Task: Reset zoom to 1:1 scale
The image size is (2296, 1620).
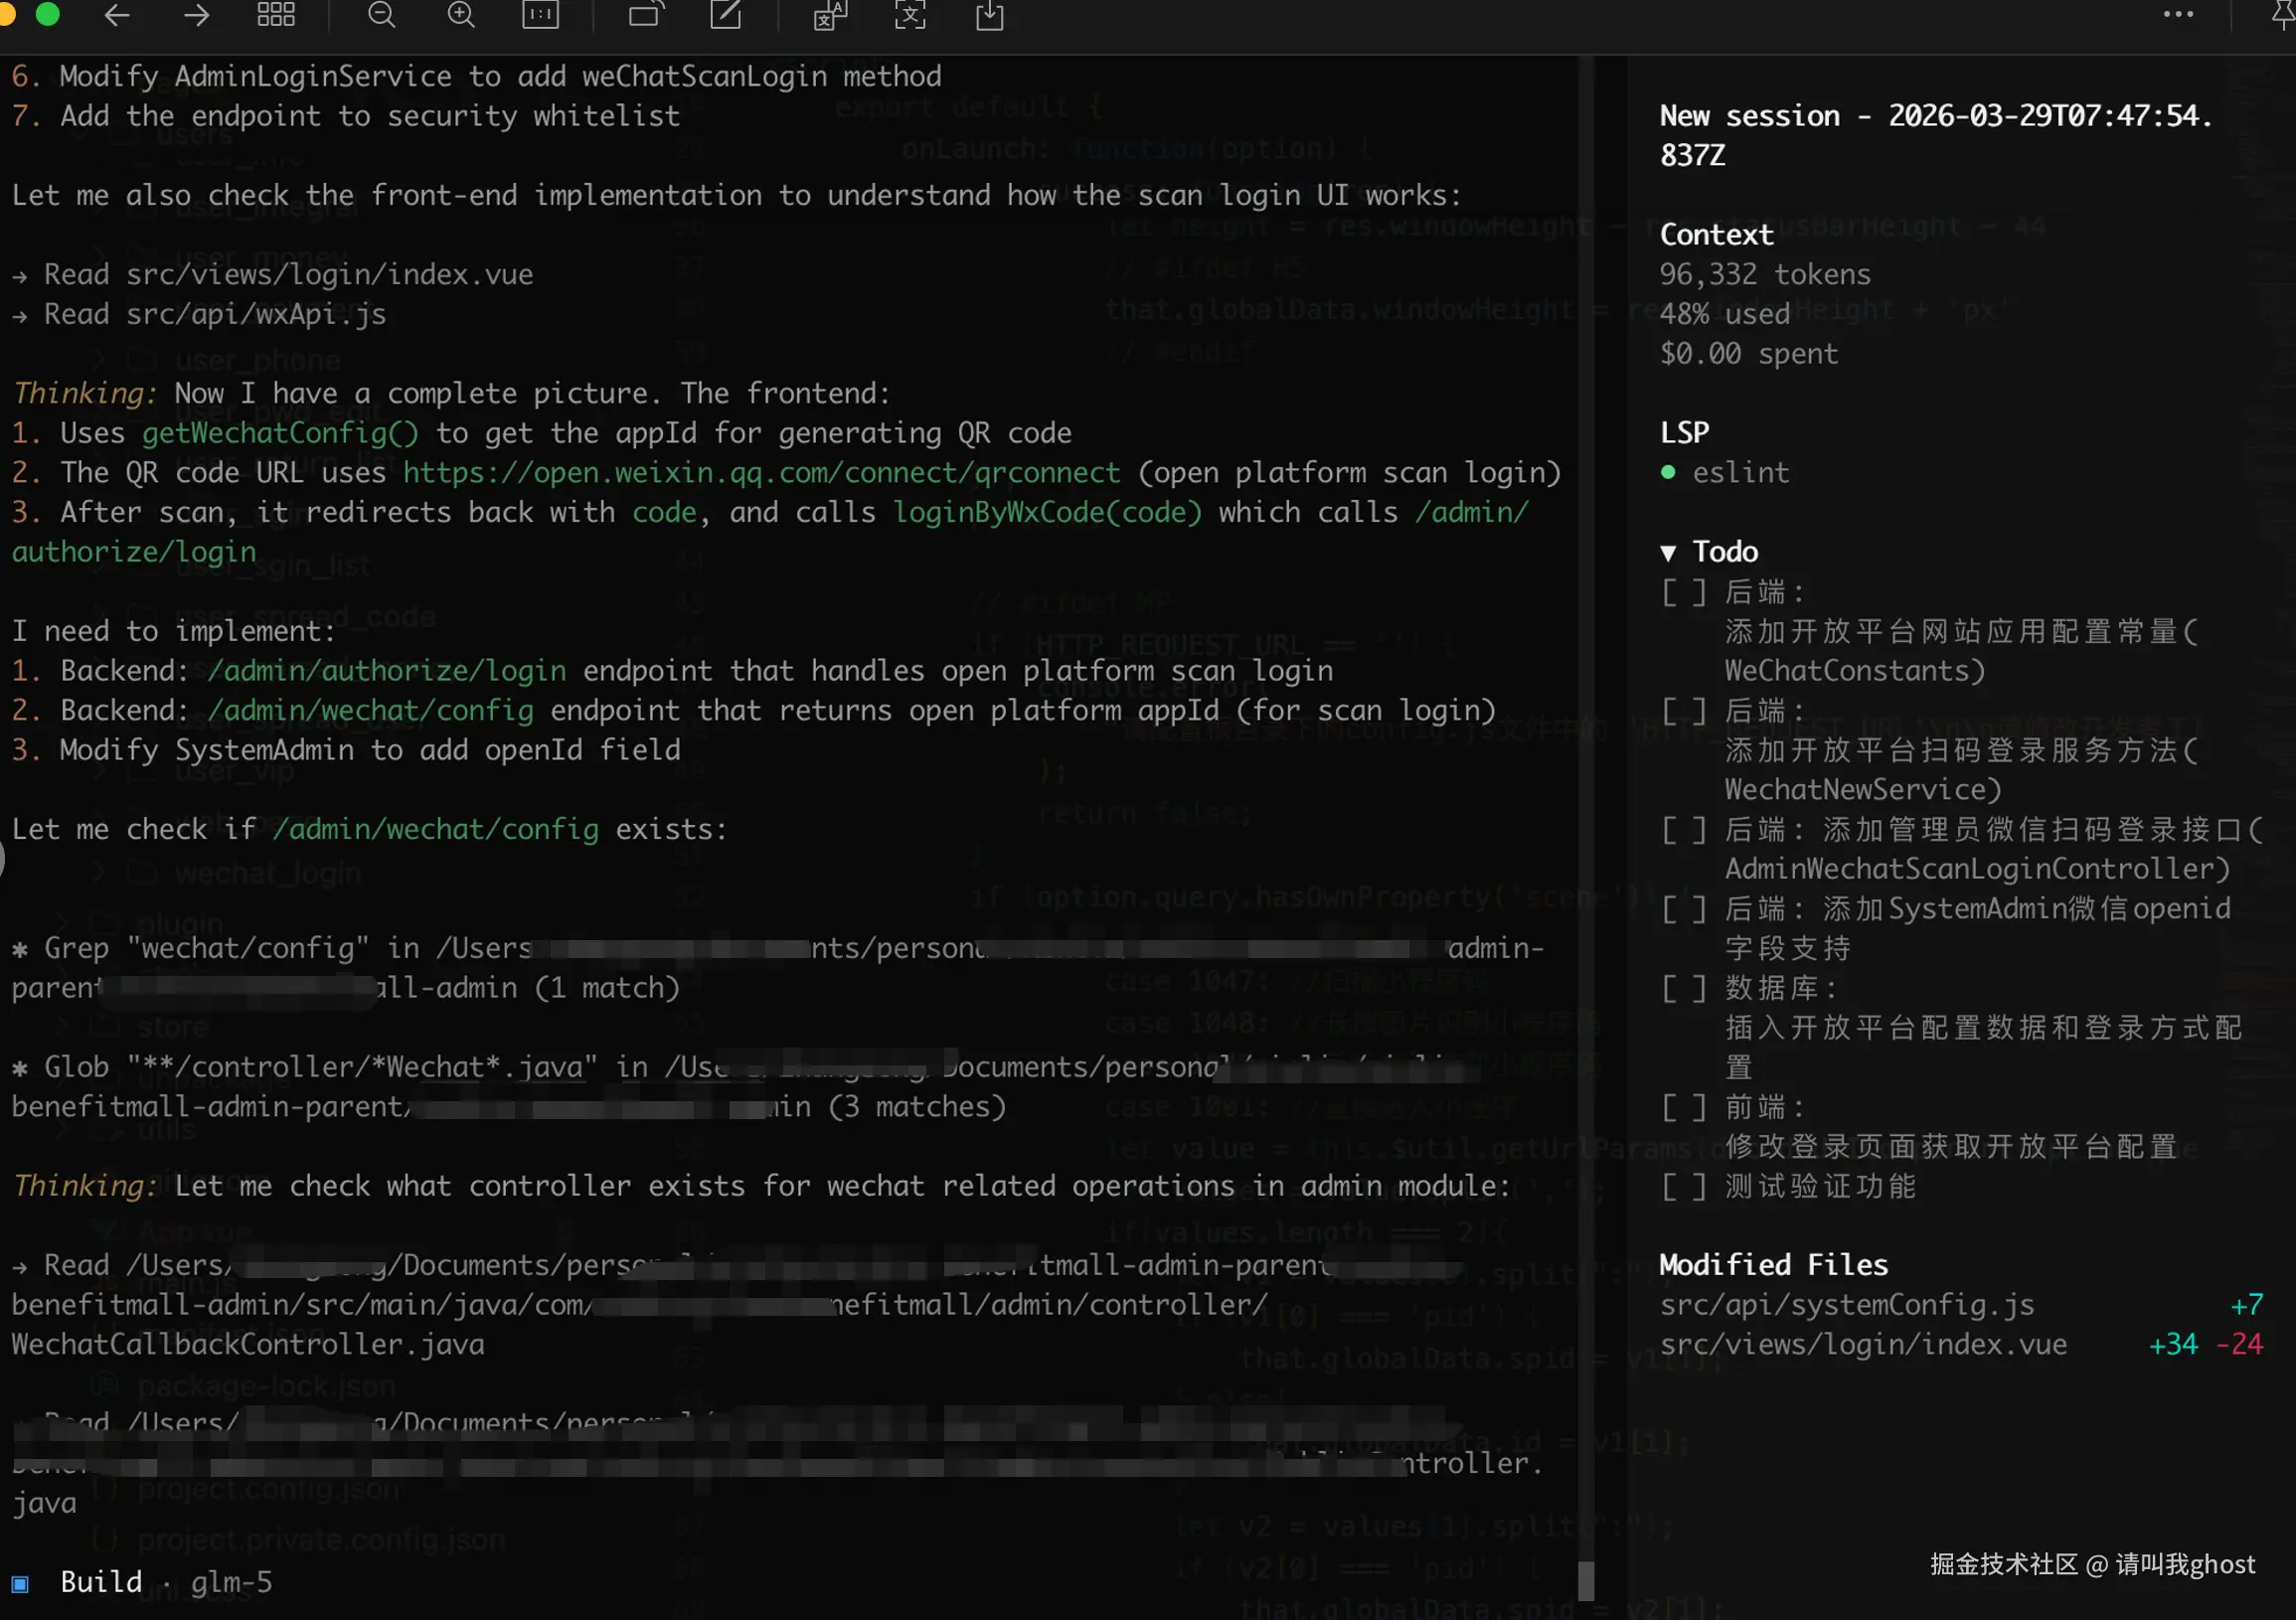Action: [540, 16]
